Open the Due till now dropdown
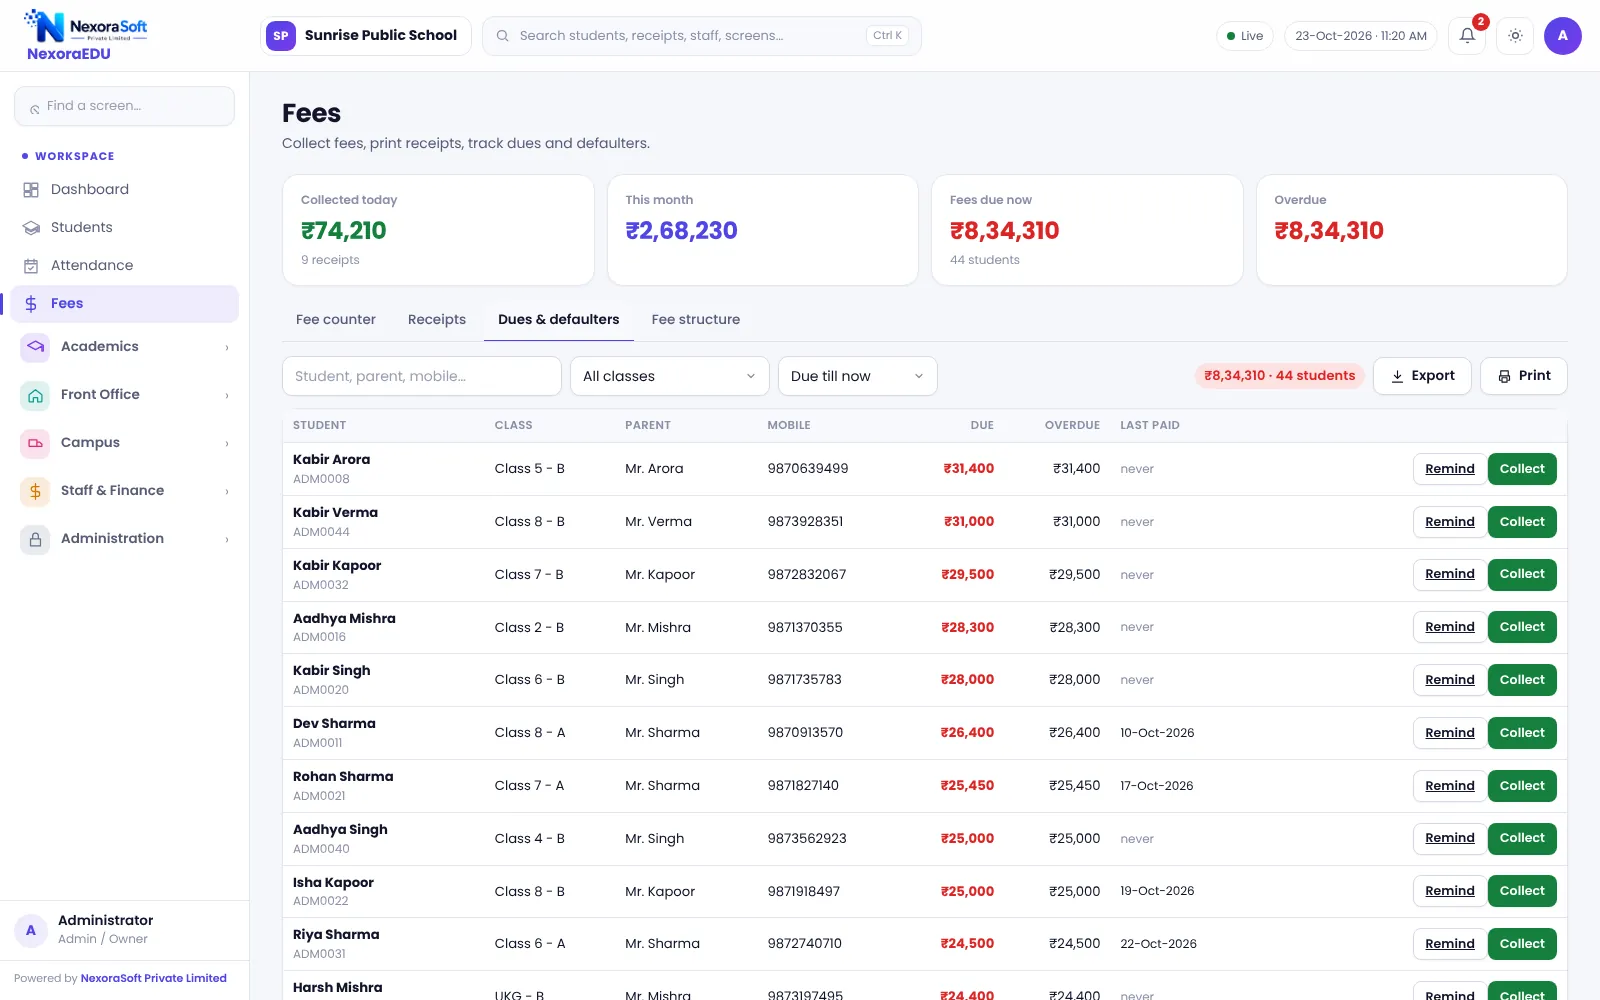 (x=857, y=376)
